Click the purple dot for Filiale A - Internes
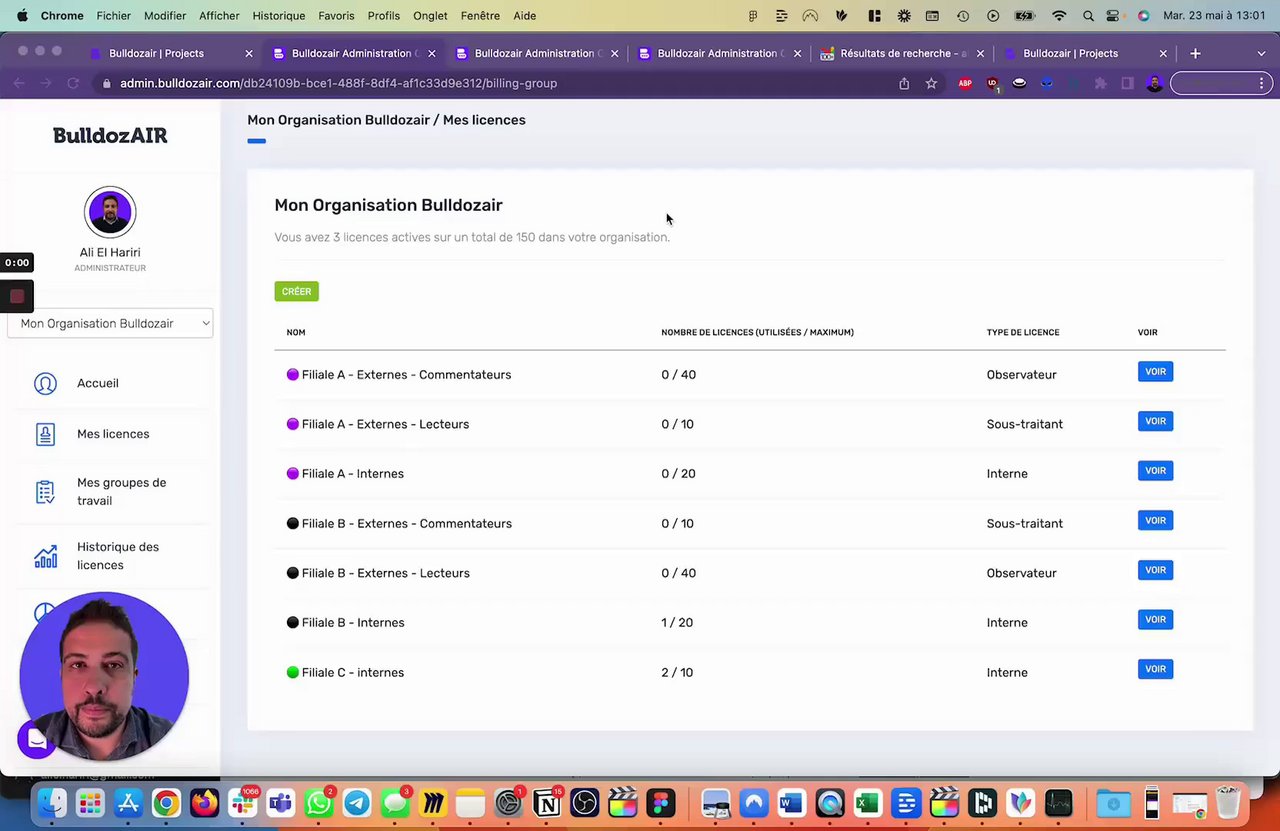 293,474
